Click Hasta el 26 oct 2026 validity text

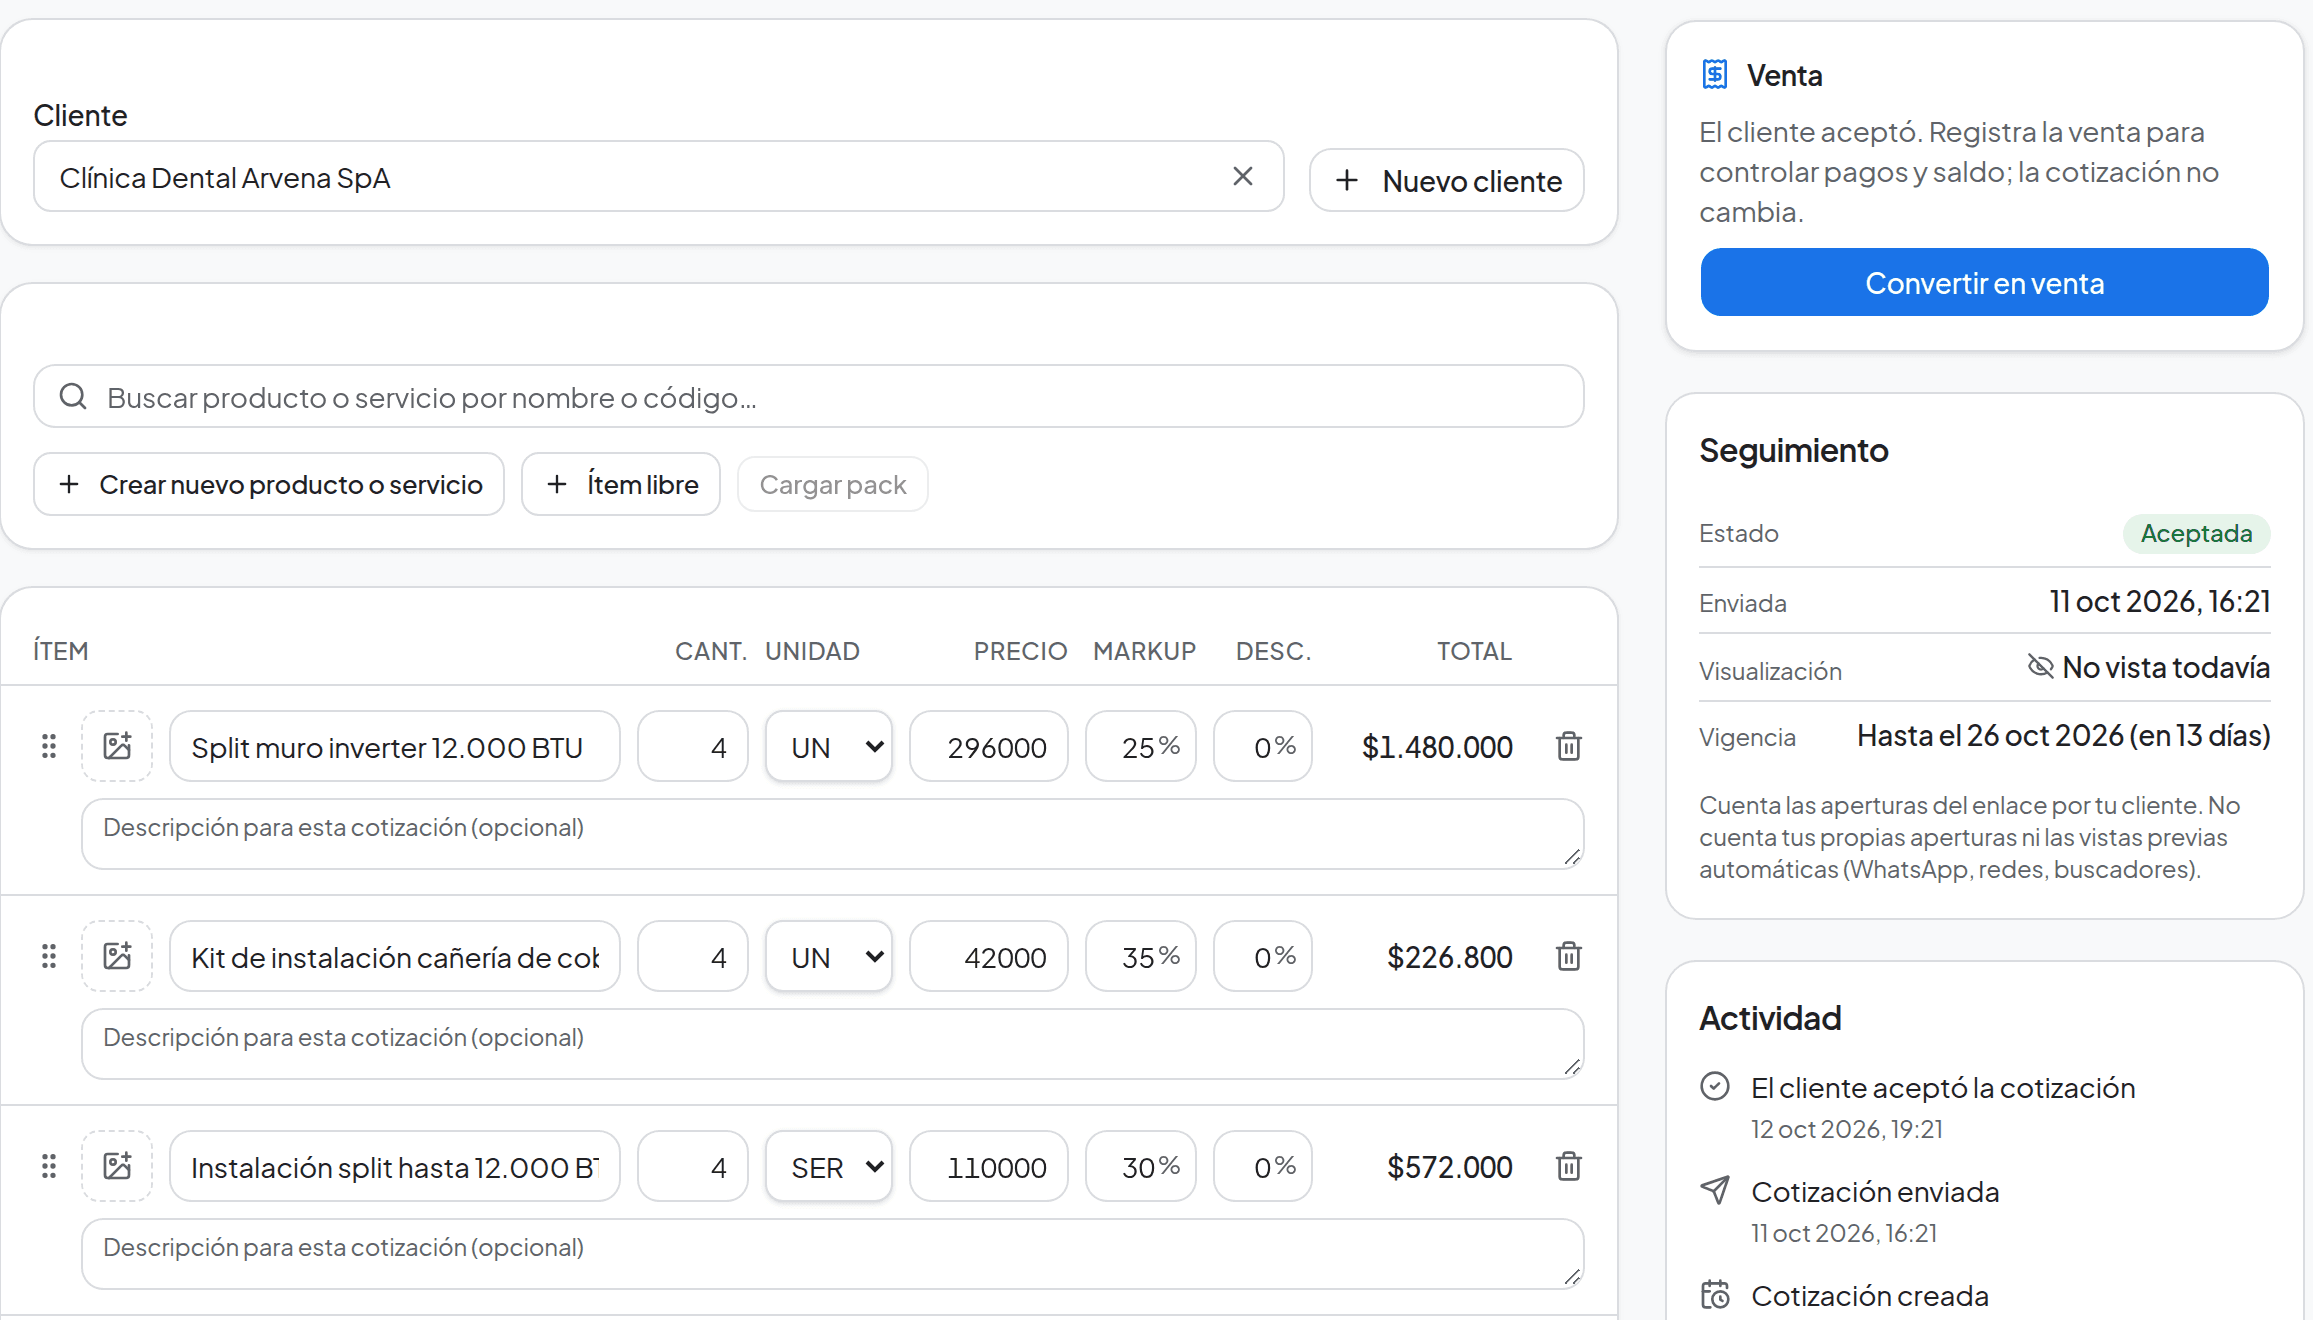coord(2063,735)
